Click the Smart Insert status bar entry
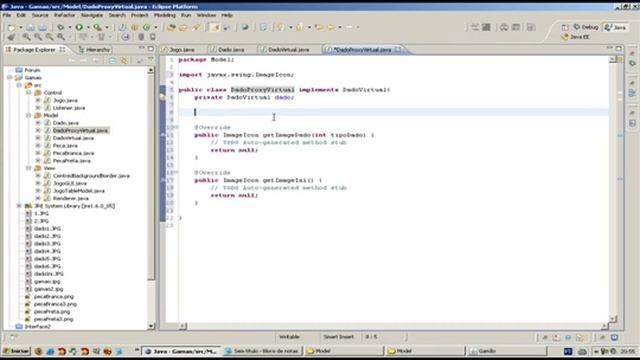Viewport: 640px width, 360px height. pyautogui.click(x=338, y=337)
